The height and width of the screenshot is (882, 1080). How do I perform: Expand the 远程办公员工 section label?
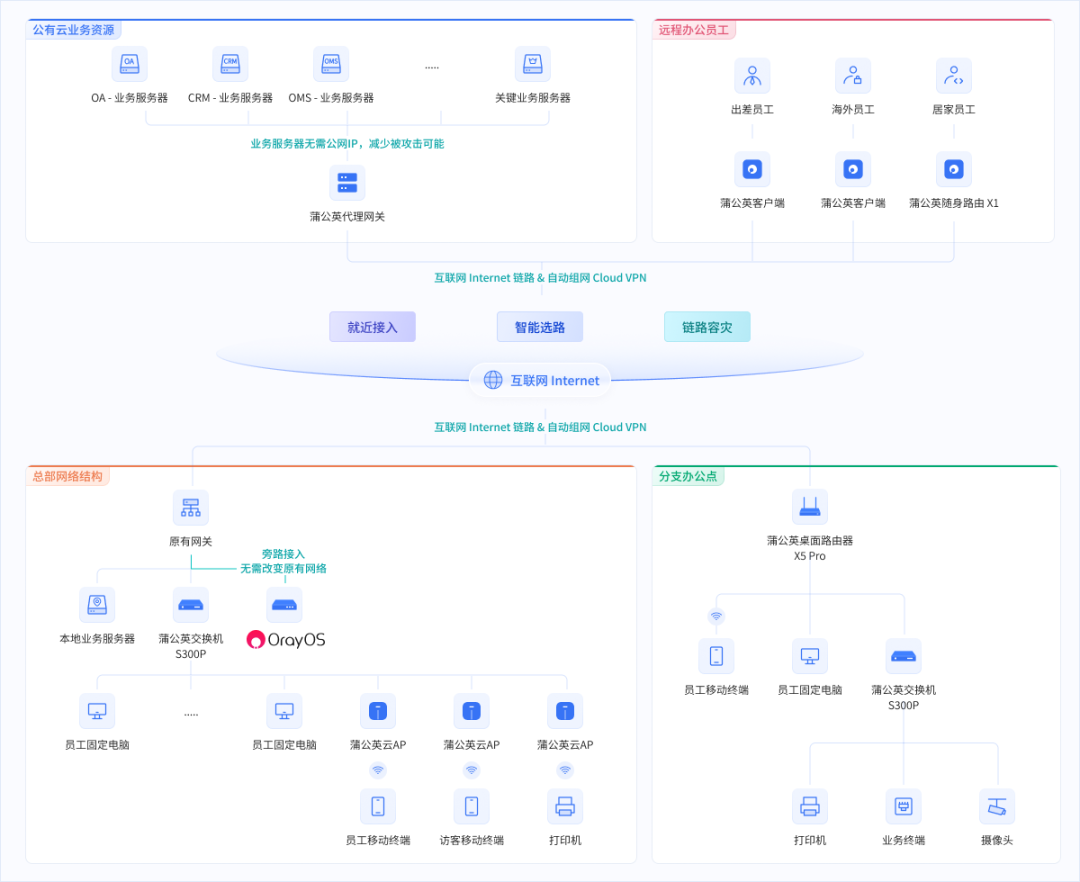click(x=693, y=29)
